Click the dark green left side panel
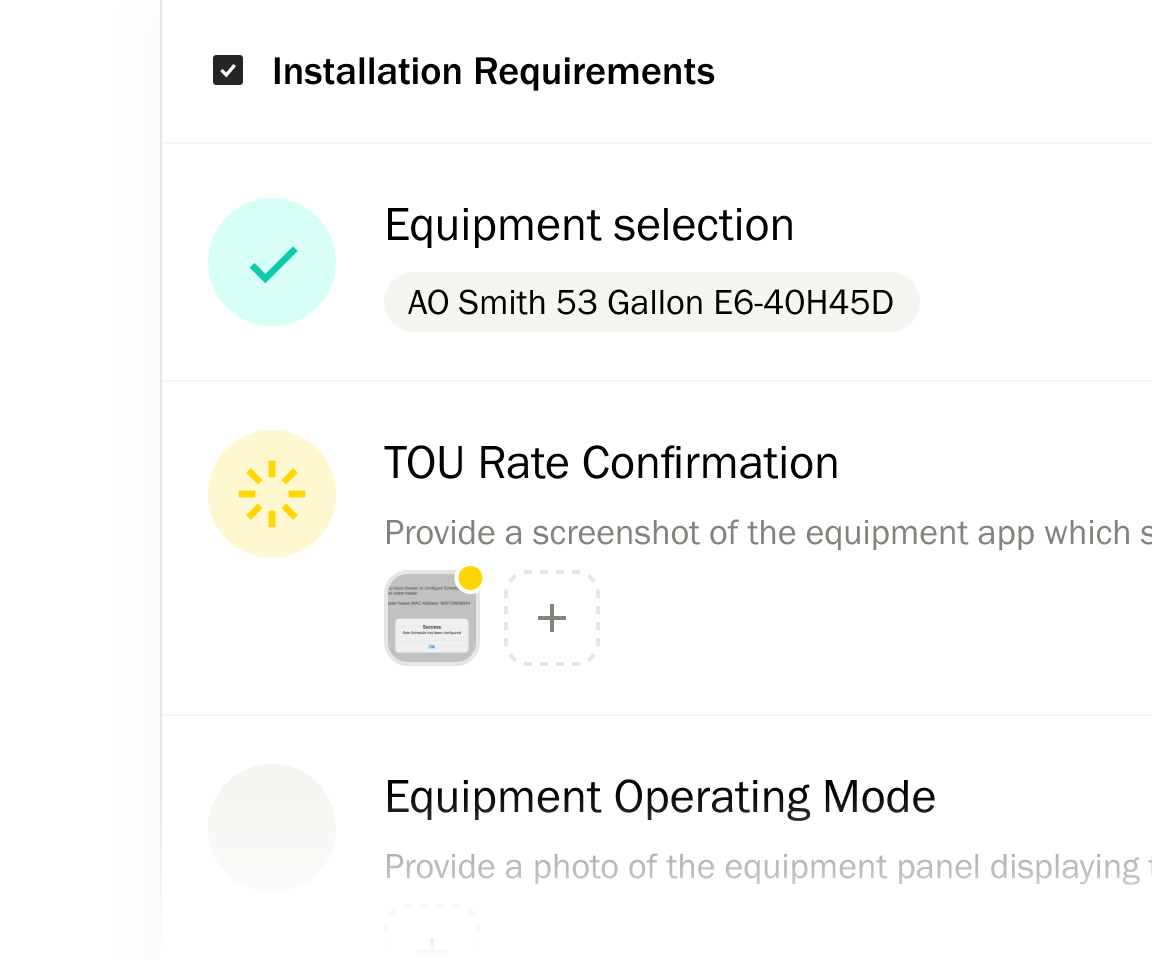 pyautogui.click(x=58, y=480)
